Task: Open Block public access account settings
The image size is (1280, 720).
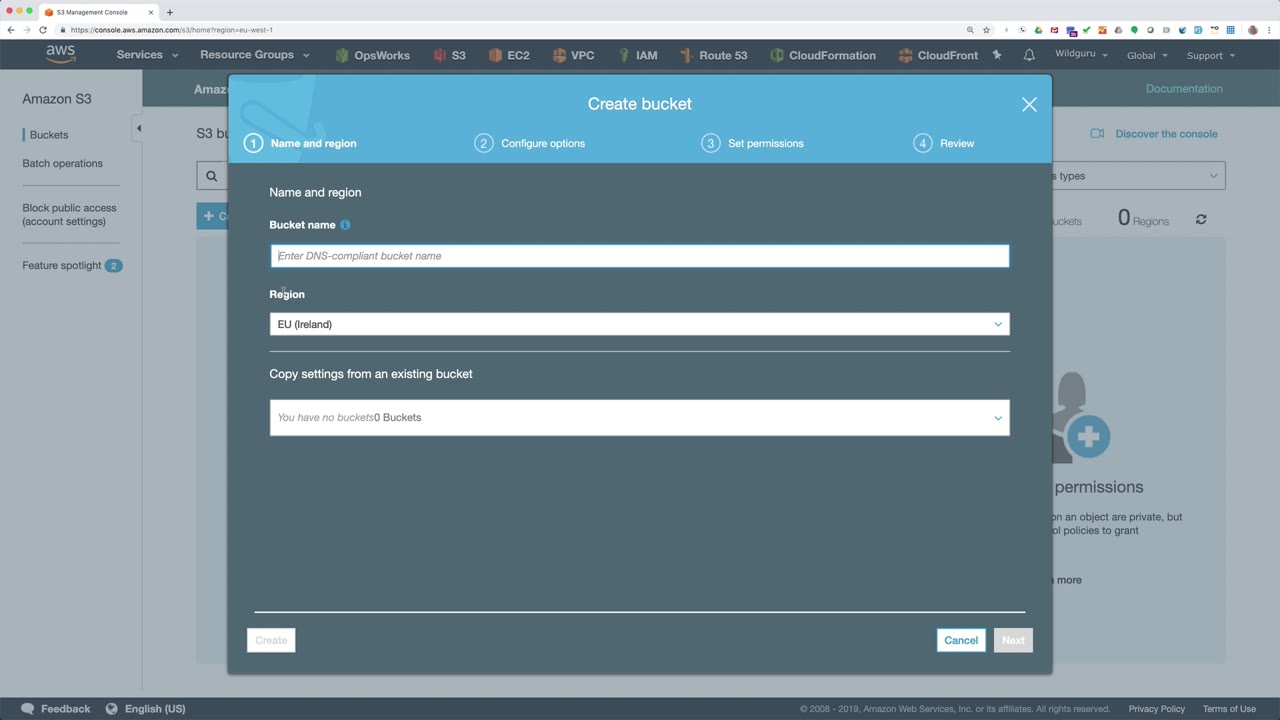Action: tap(69, 215)
